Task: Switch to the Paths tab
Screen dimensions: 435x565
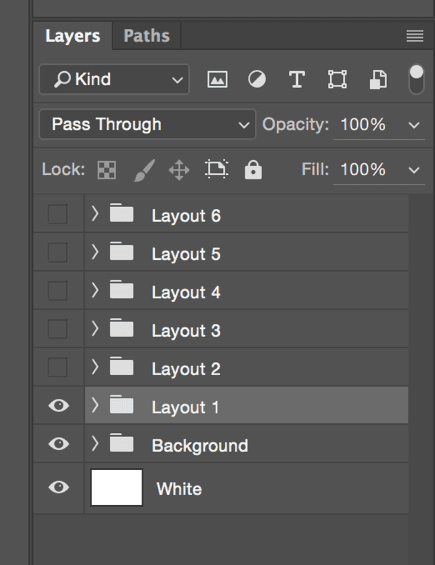Action: click(146, 36)
